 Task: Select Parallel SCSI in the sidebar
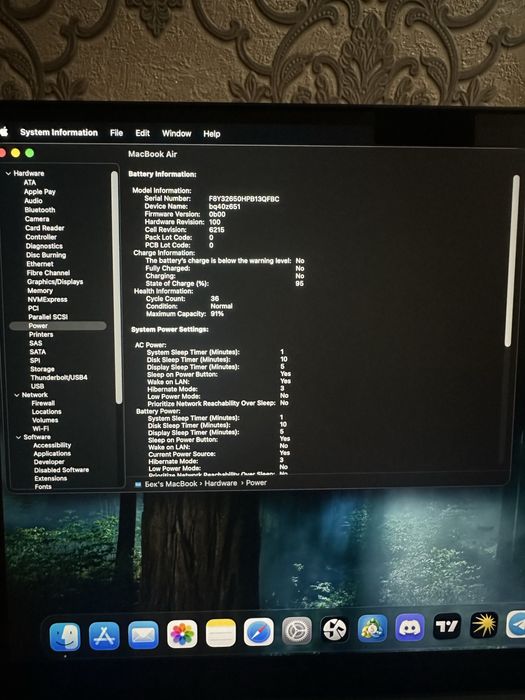point(48,317)
